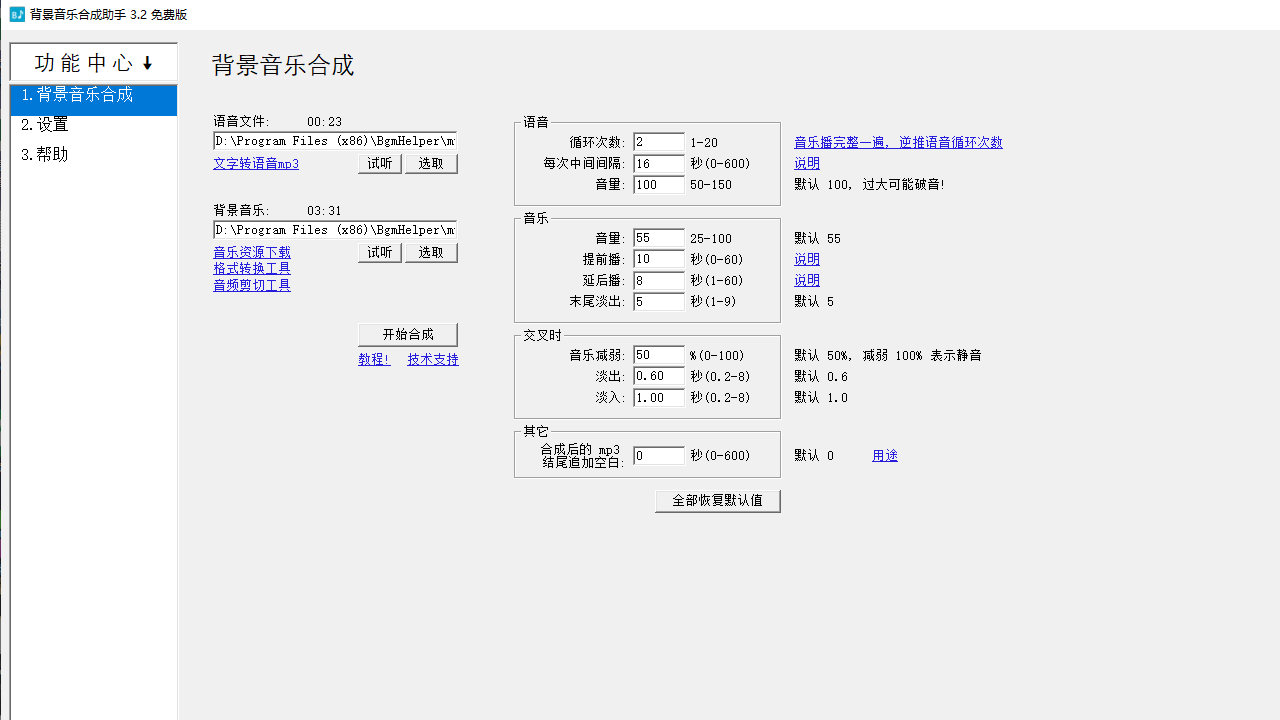Open the 音频剪切工具 link
This screenshot has height=720, width=1280.
click(252, 285)
